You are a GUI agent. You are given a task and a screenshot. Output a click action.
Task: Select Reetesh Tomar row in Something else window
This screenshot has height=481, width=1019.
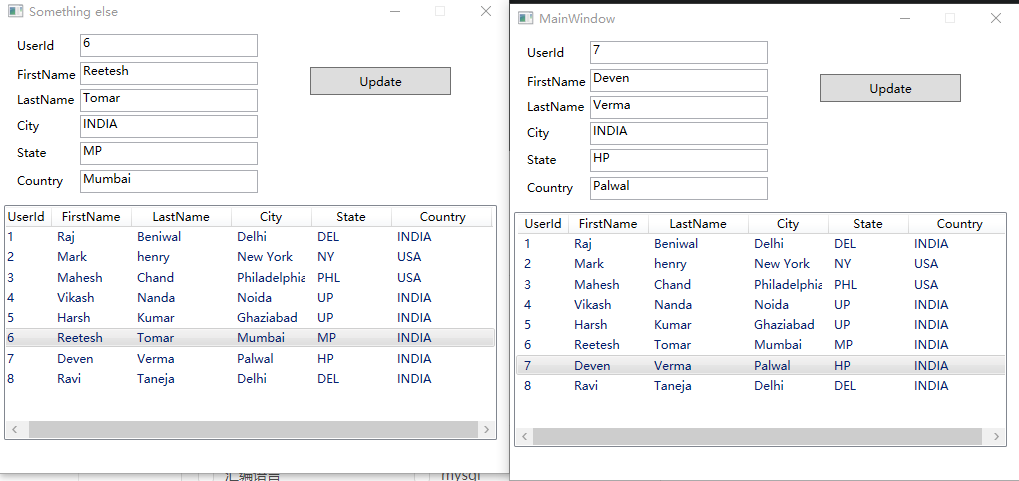250,338
